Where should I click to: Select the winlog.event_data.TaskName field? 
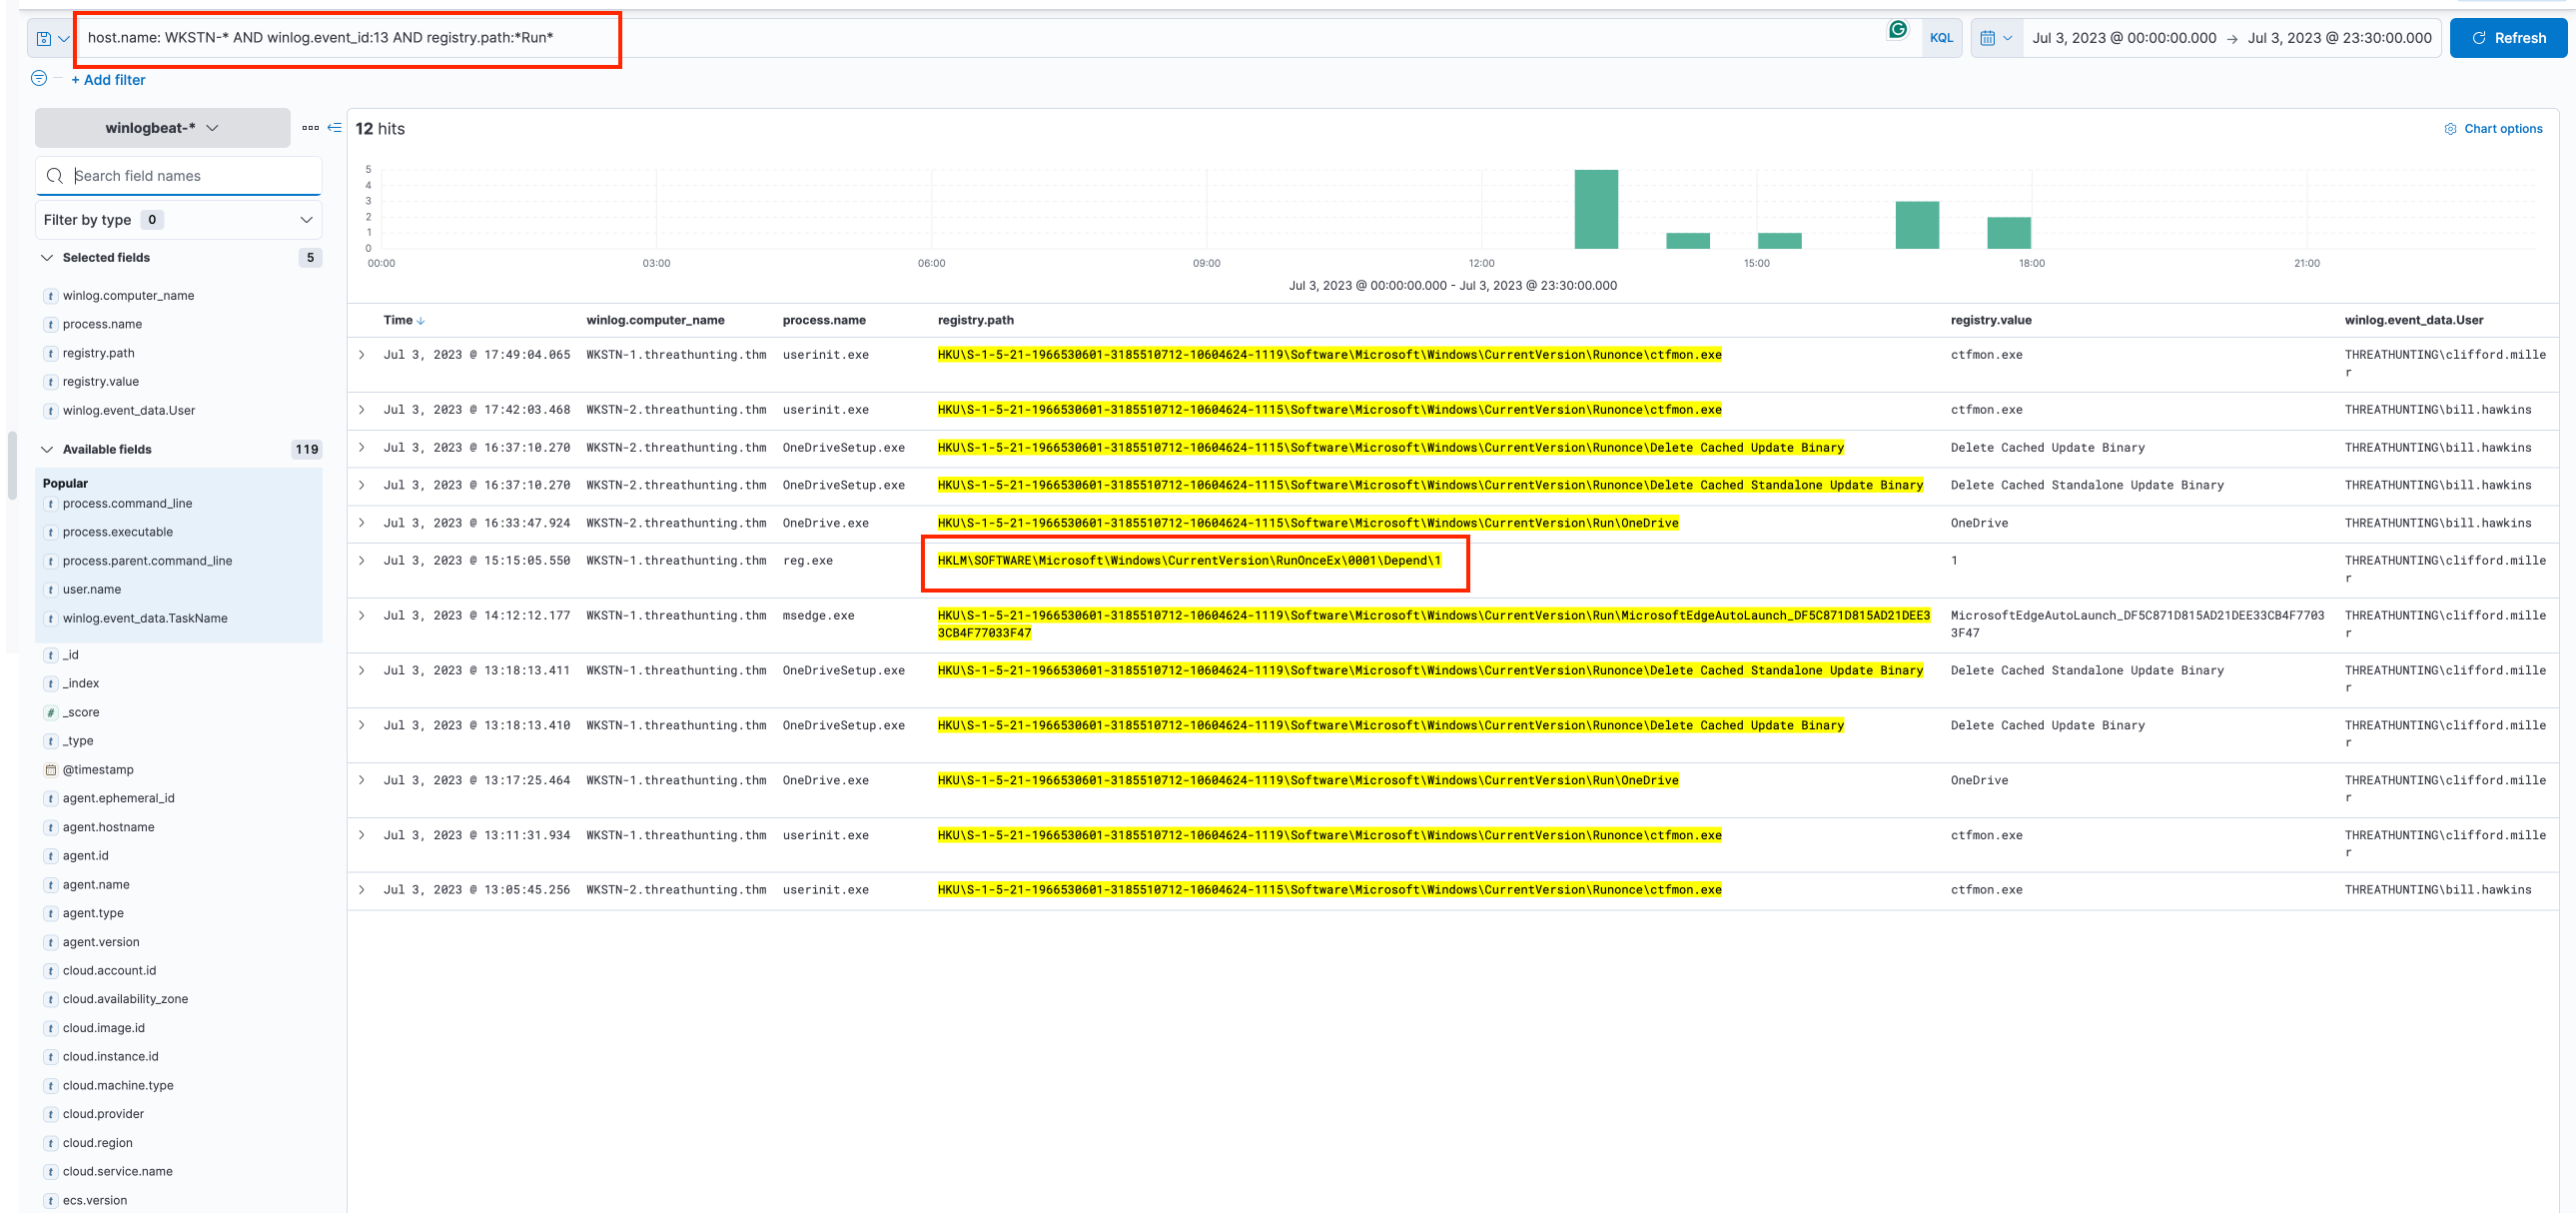click(145, 619)
